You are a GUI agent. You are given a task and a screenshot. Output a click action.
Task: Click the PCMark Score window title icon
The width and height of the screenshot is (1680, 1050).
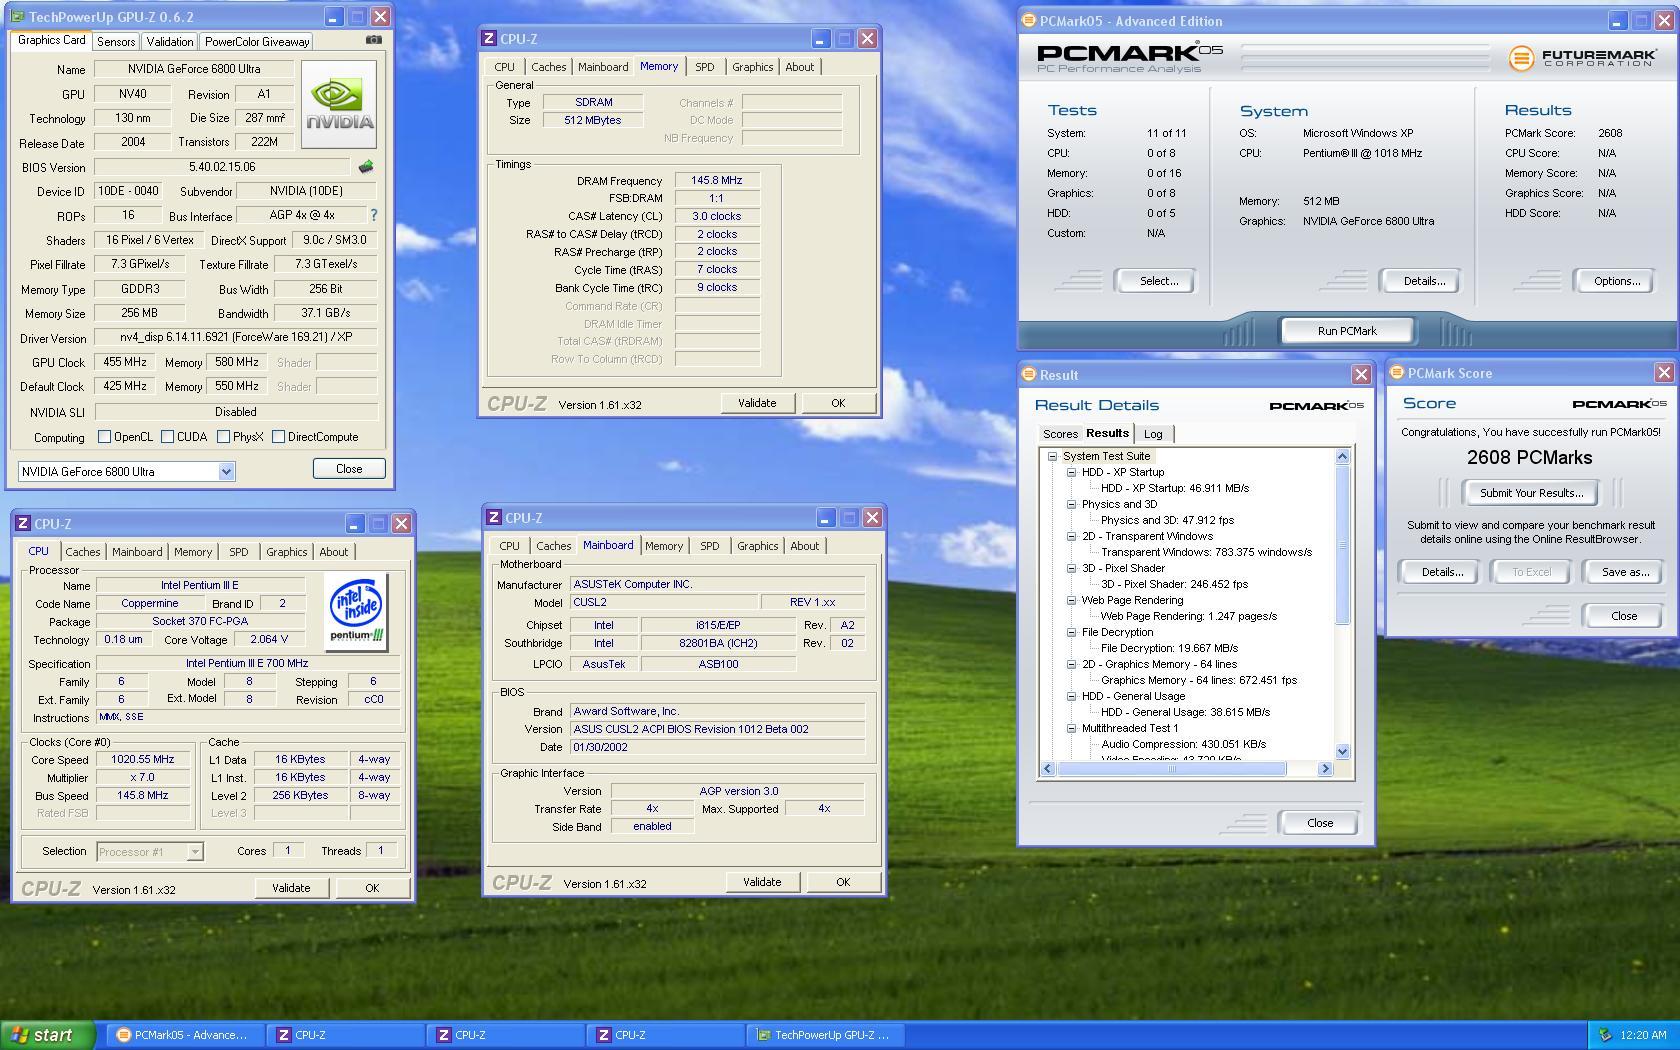(1396, 373)
